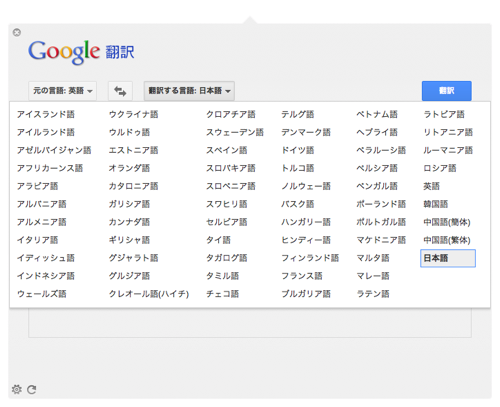Click the text input area below the list
This screenshot has width=500, height=407.
(250, 323)
